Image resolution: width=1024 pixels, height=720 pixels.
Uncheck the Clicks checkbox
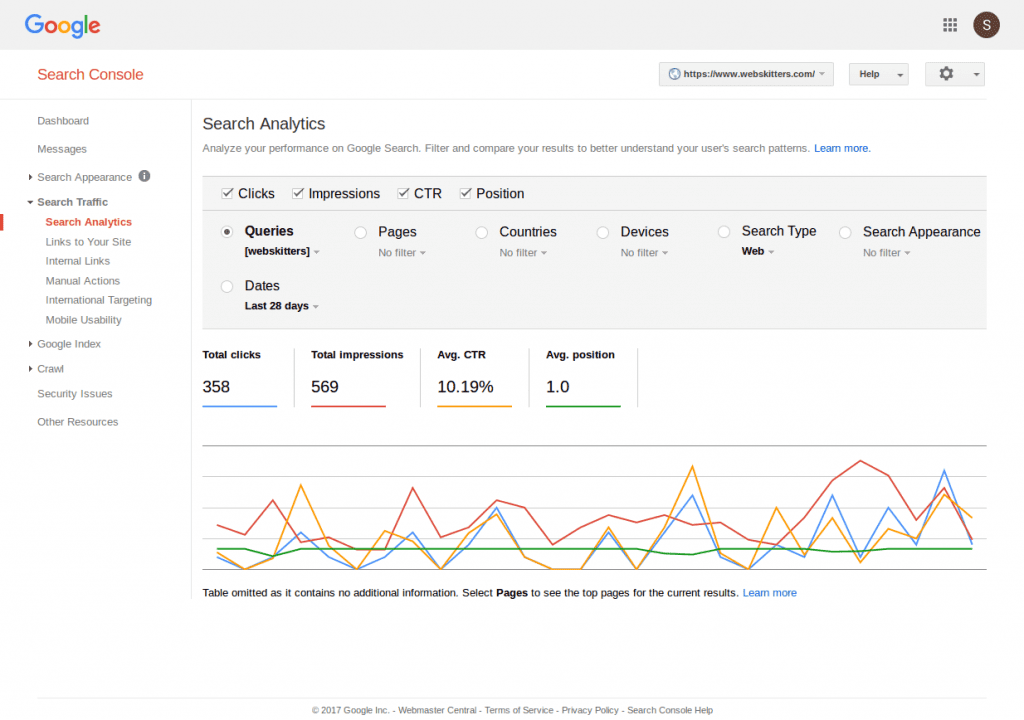click(x=228, y=193)
